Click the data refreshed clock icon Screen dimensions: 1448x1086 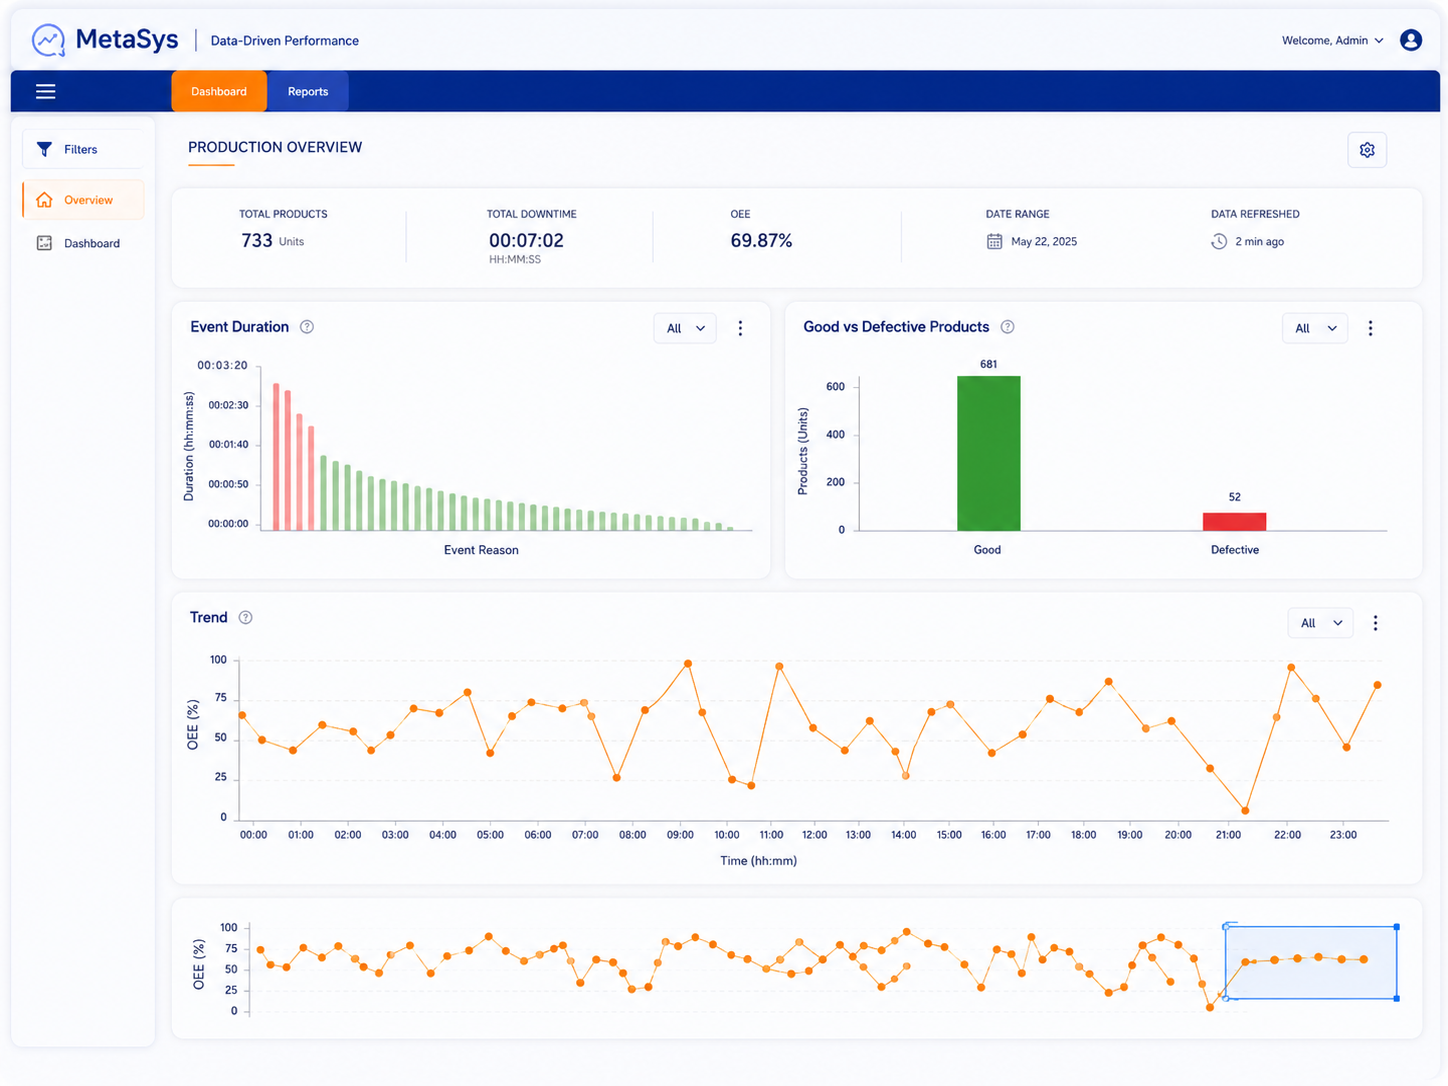(x=1219, y=241)
